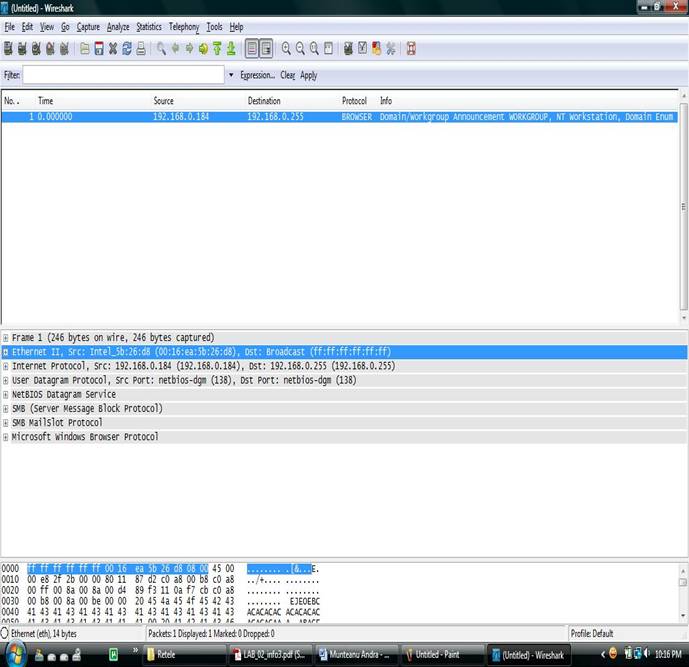
Task: Open the Analyze menu
Action: click(118, 27)
